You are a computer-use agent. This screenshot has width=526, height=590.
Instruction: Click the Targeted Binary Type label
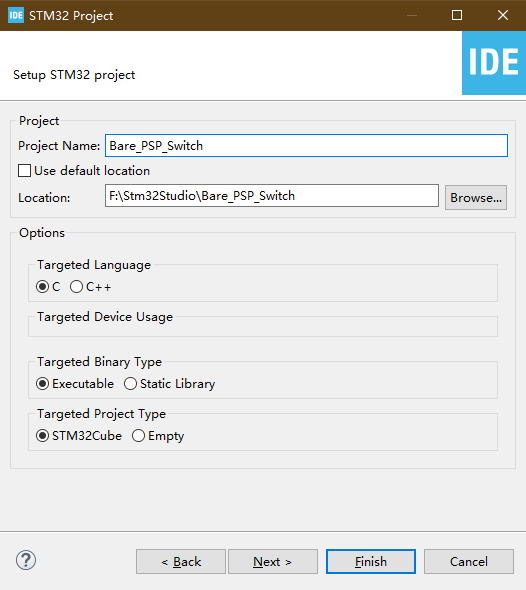tap(99, 362)
